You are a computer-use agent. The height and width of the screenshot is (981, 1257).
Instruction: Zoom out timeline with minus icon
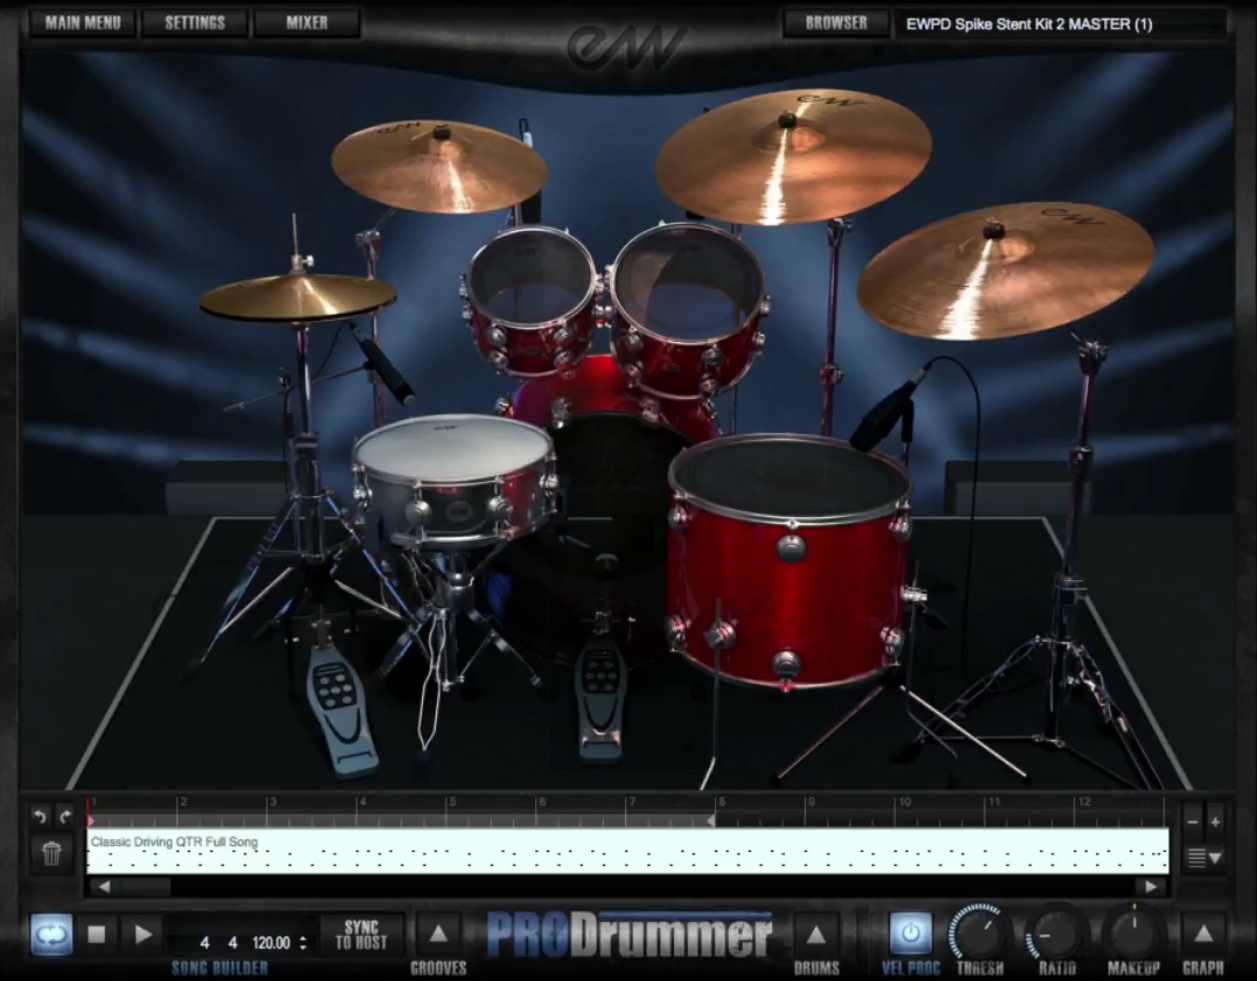coord(1192,821)
